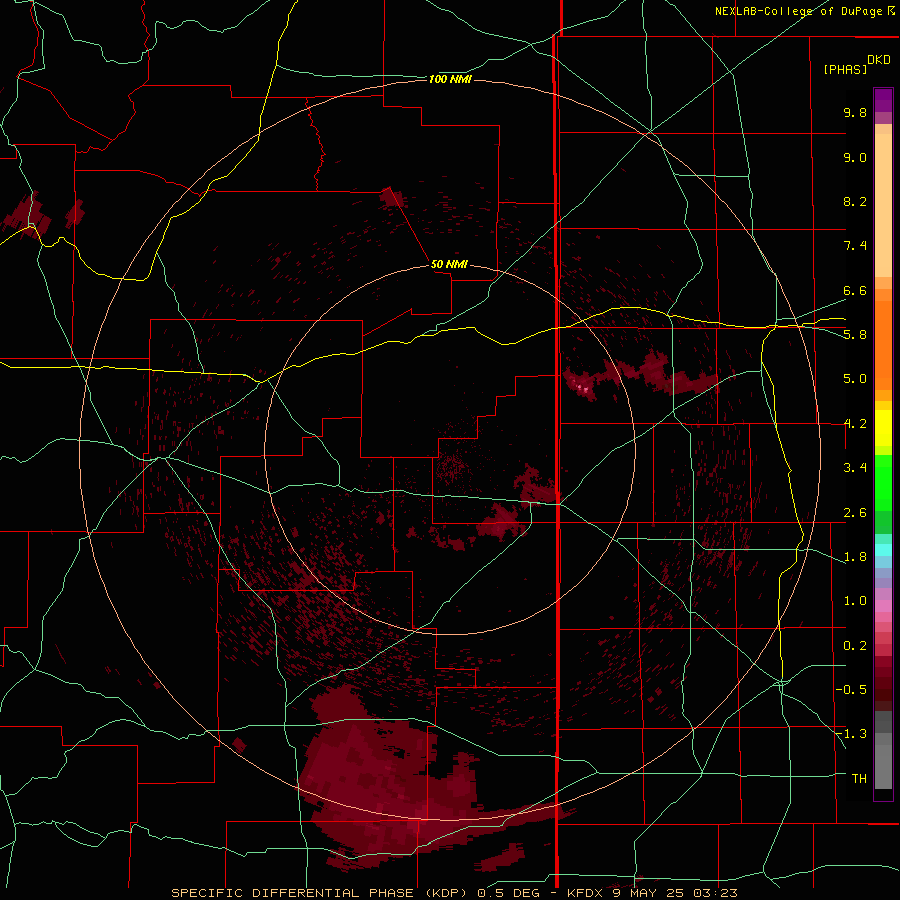This screenshot has width=900, height=900.
Task: Click the 5.8 legend value
Action: click(x=855, y=334)
